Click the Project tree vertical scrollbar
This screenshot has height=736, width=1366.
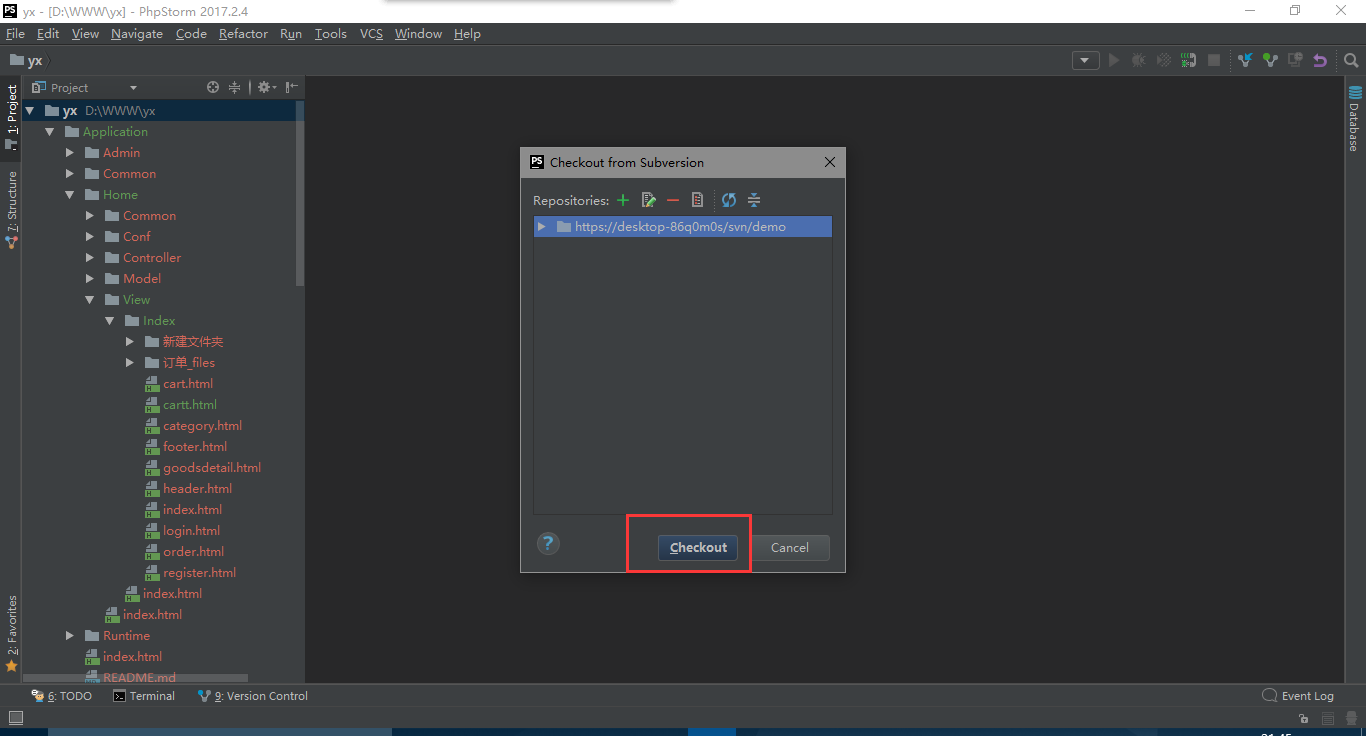(300, 193)
